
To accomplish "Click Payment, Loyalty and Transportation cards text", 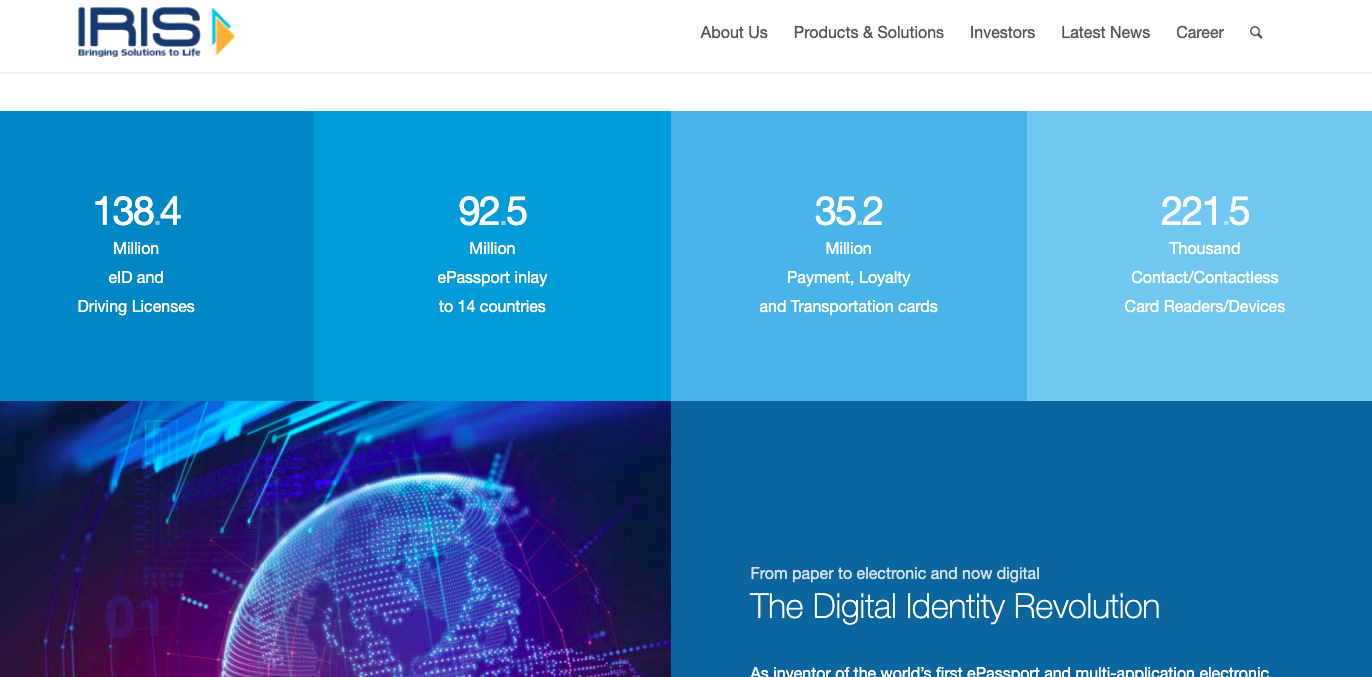I will point(848,292).
